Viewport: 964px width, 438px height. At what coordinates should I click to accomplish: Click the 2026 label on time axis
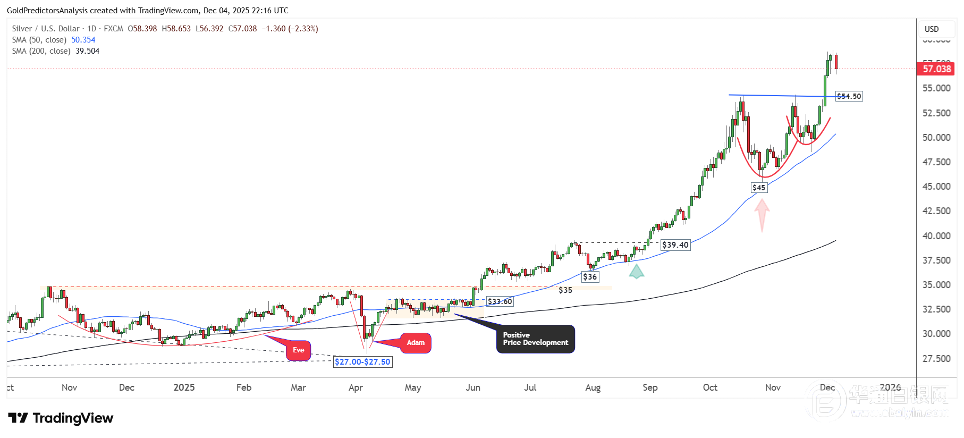tap(889, 386)
